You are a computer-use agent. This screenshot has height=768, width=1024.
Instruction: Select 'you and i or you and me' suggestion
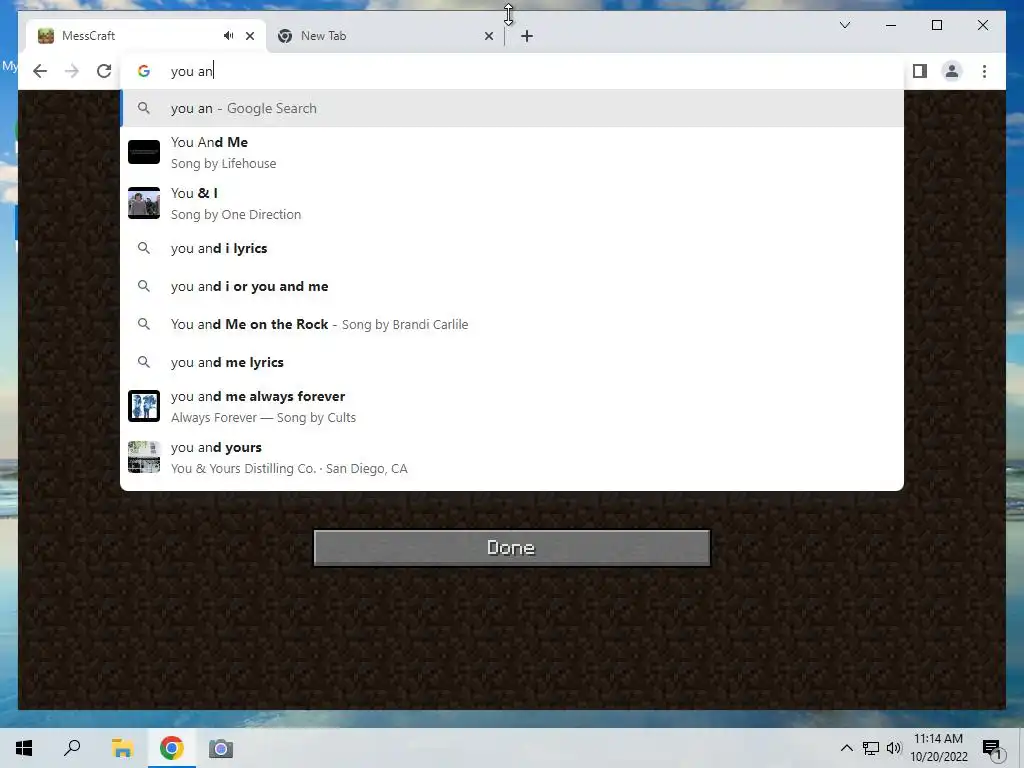pyautogui.click(x=512, y=286)
